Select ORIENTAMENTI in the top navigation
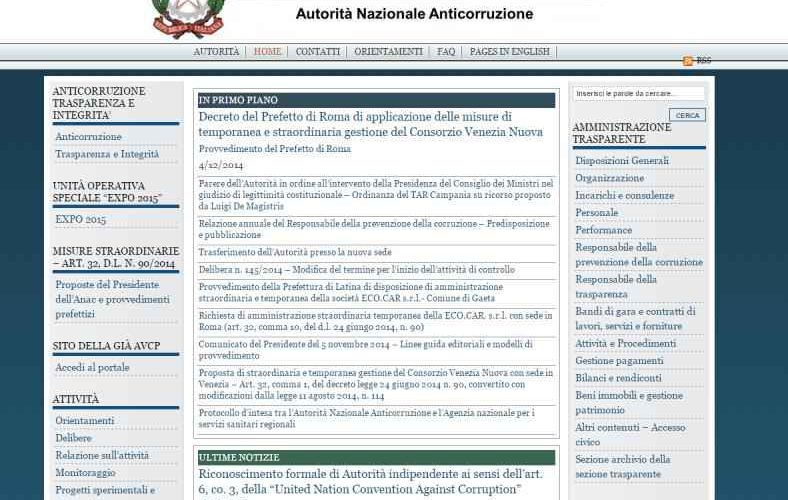This screenshot has height=500, width=788. [388, 51]
